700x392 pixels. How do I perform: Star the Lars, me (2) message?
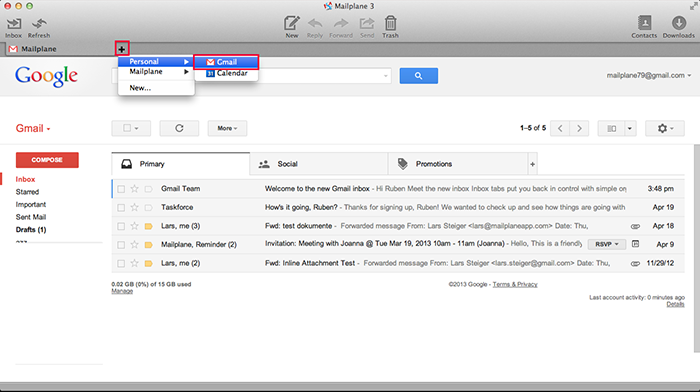(x=134, y=263)
